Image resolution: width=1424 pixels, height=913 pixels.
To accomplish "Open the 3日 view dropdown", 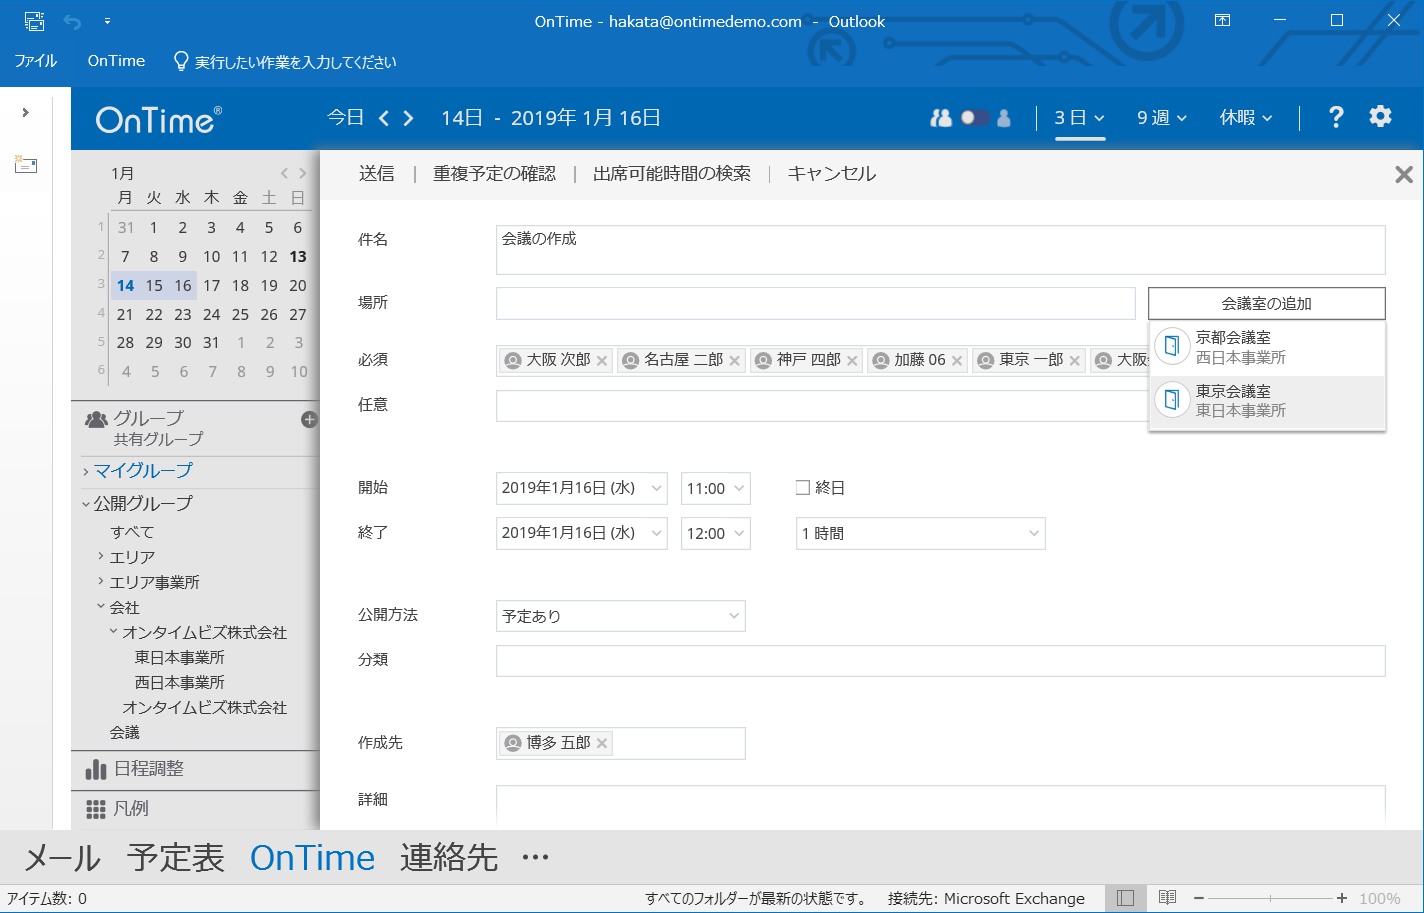I will [1079, 116].
